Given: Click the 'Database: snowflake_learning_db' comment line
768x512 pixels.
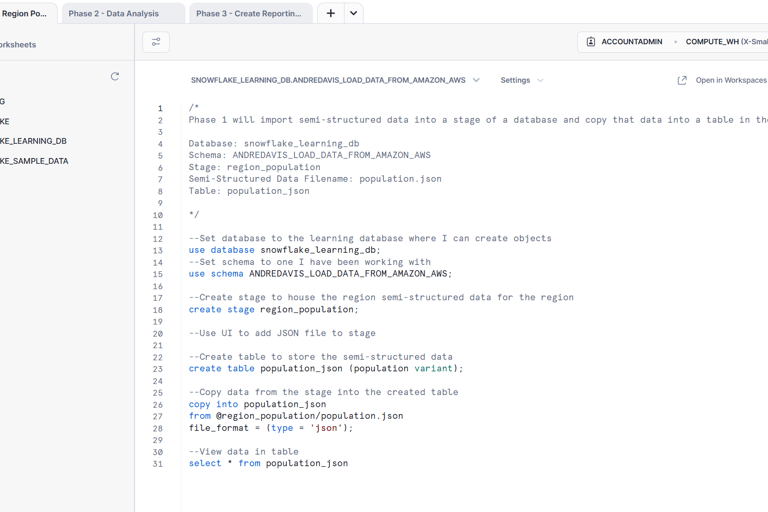Looking at the screenshot, I should (x=274, y=144).
